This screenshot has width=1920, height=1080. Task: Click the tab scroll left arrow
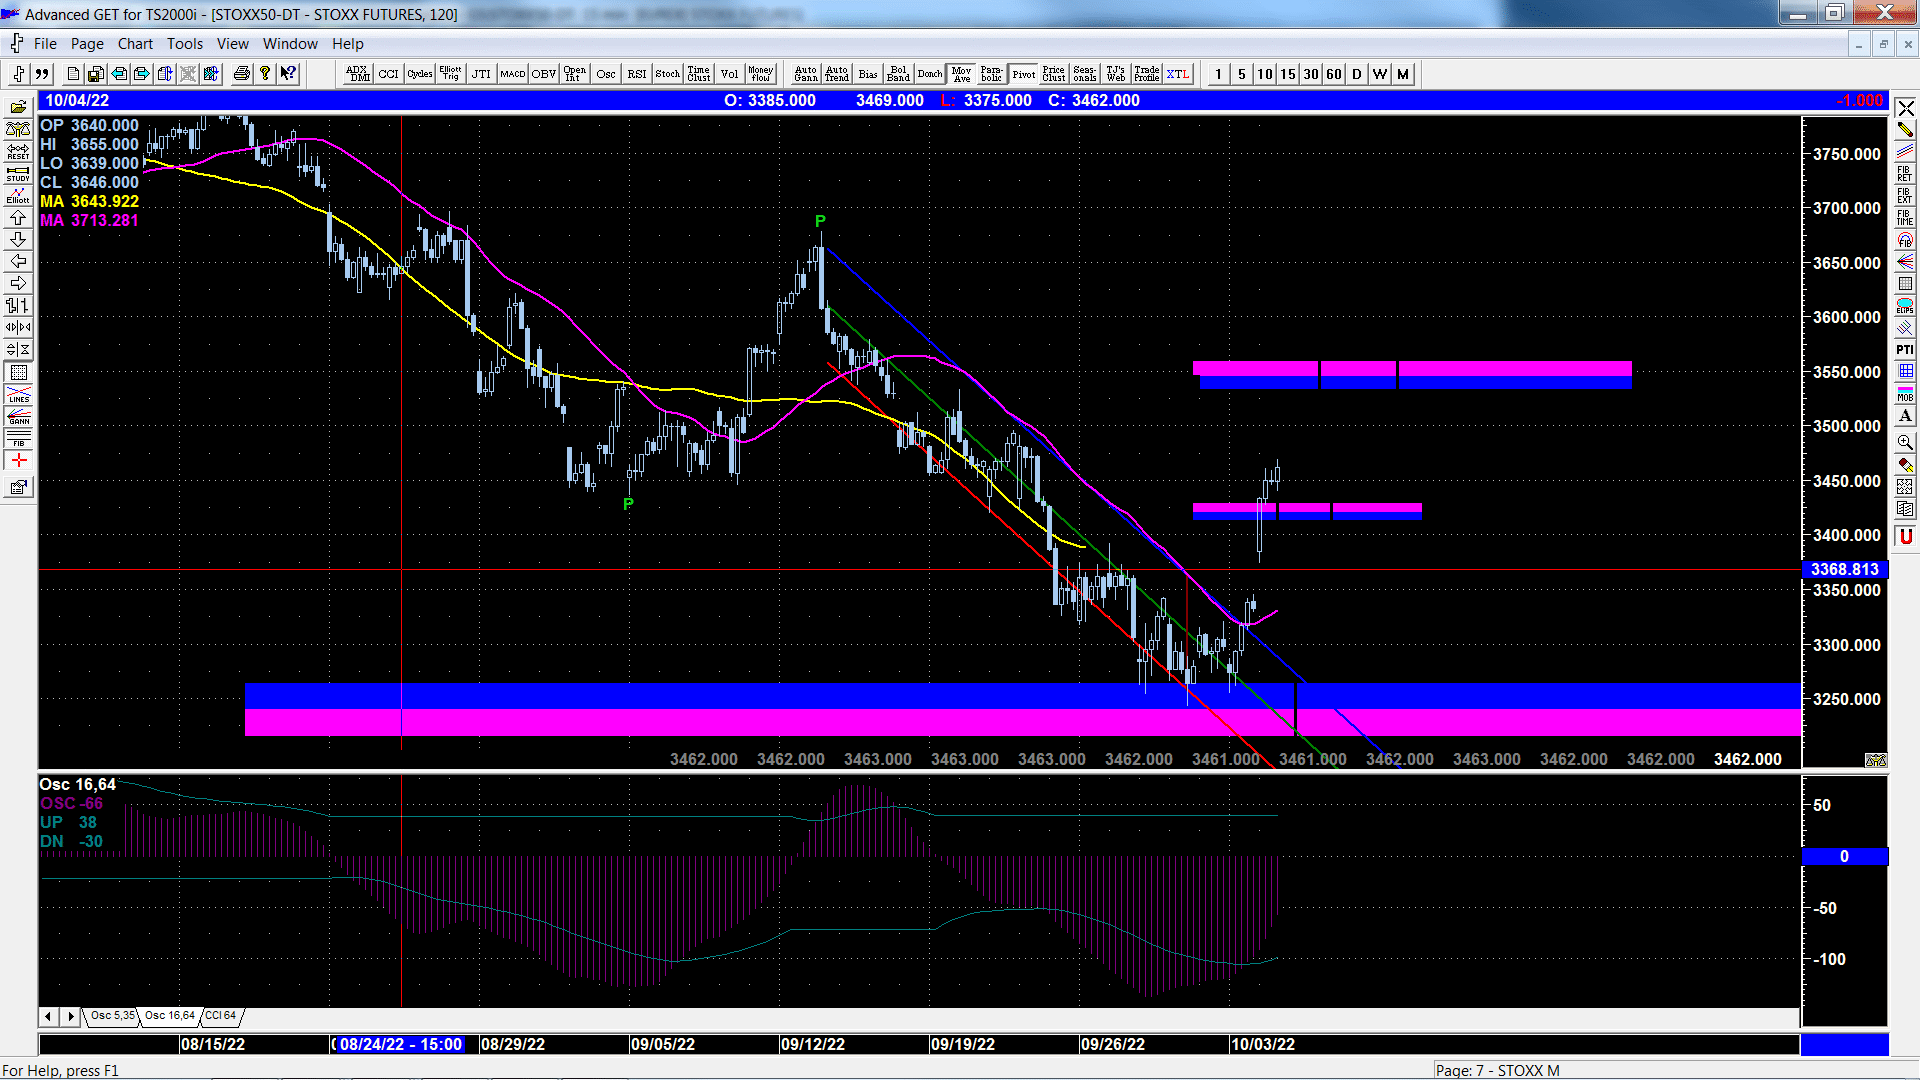click(48, 1016)
